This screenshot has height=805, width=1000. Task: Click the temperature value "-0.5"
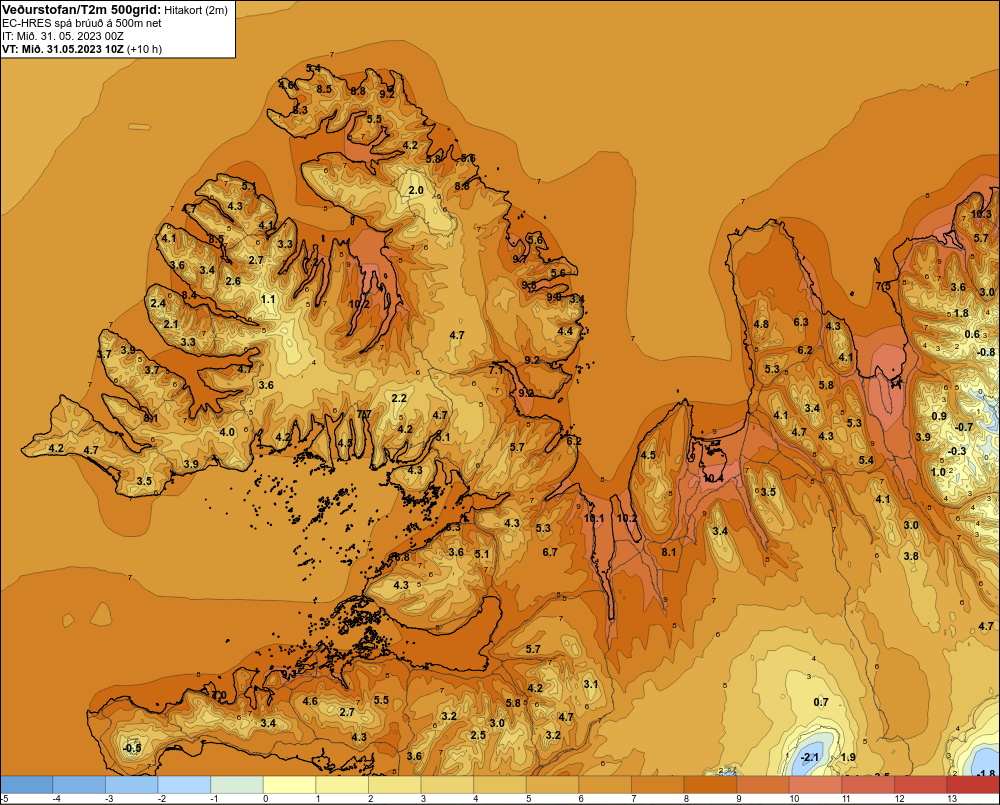click(x=132, y=748)
